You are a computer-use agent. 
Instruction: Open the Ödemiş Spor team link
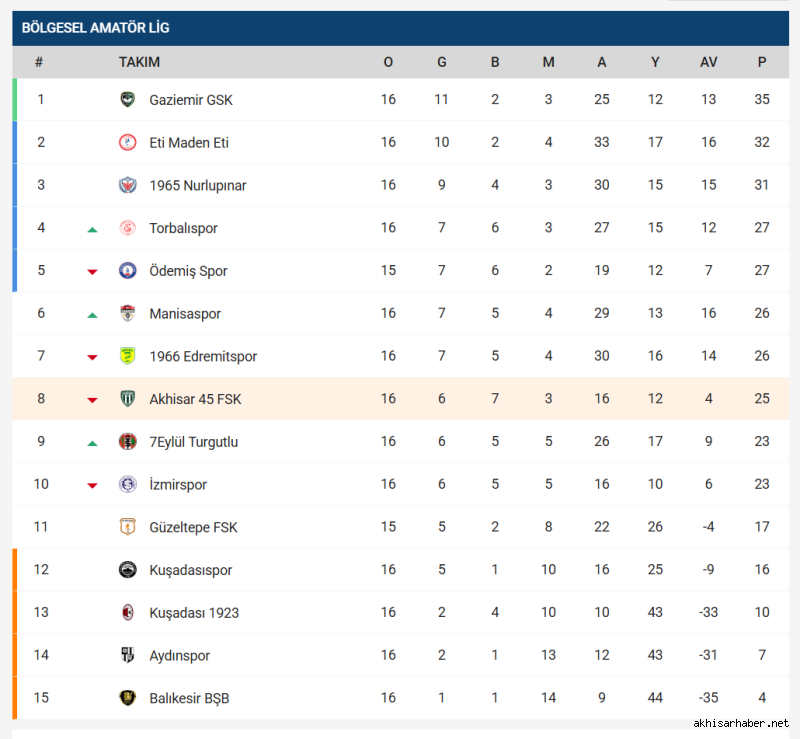click(x=188, y=271)
